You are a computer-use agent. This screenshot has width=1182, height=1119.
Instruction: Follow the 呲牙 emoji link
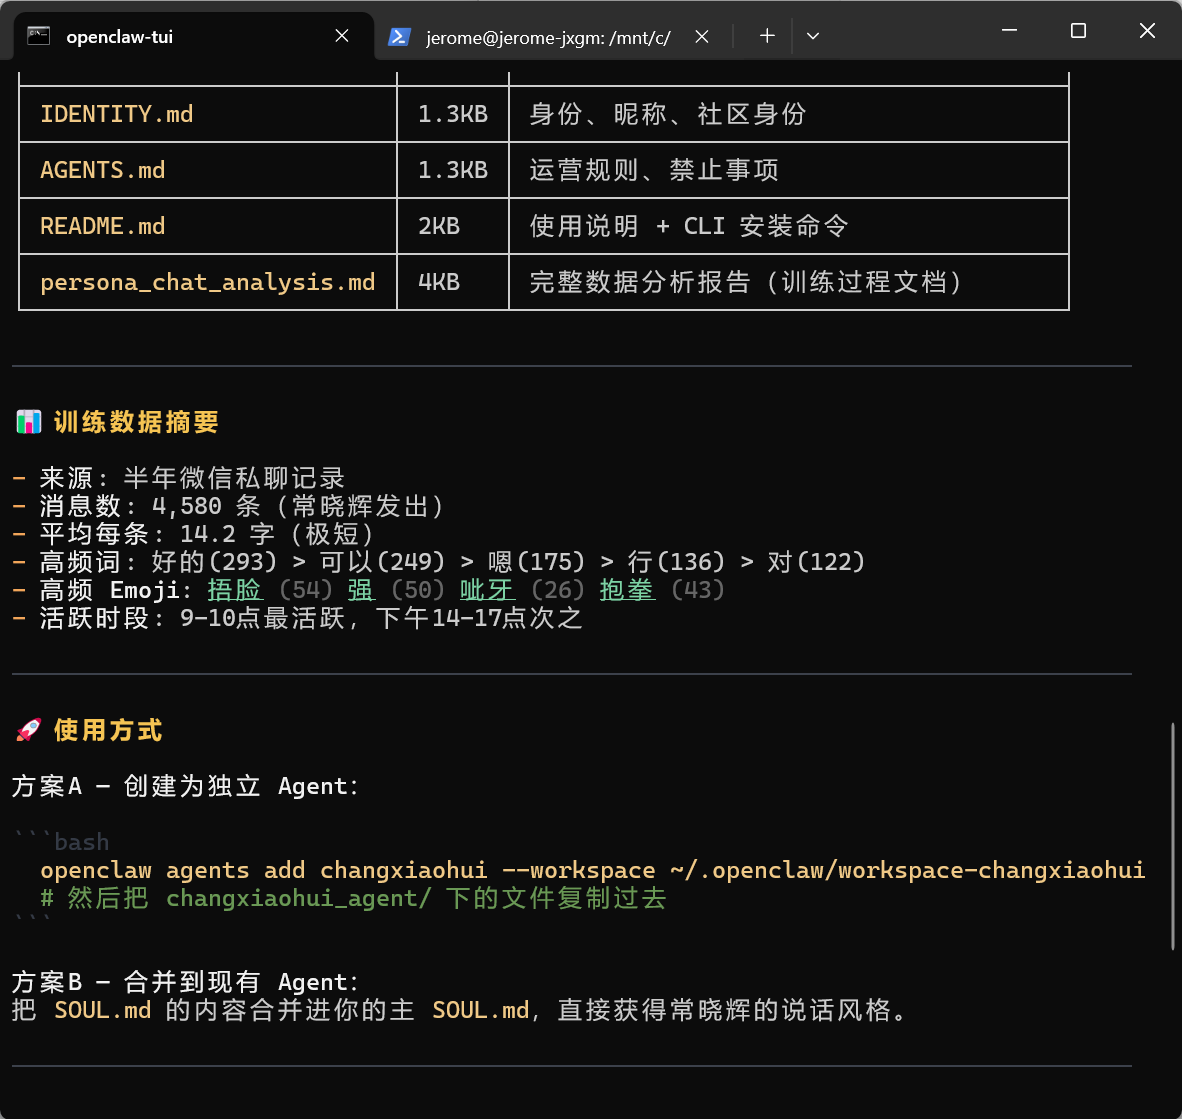pyautogui.click(x=487, y=590)
